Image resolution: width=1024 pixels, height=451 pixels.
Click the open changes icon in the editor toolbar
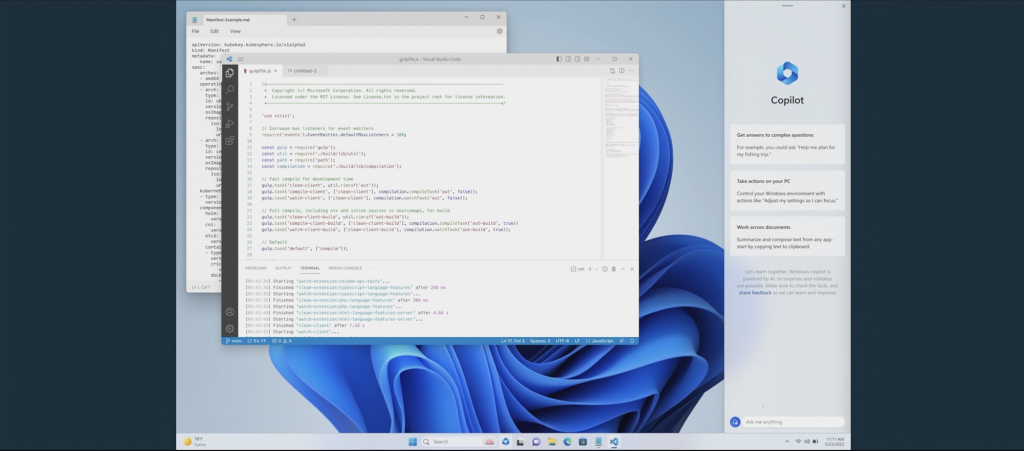pyautogui.click(x=613, y=70)
